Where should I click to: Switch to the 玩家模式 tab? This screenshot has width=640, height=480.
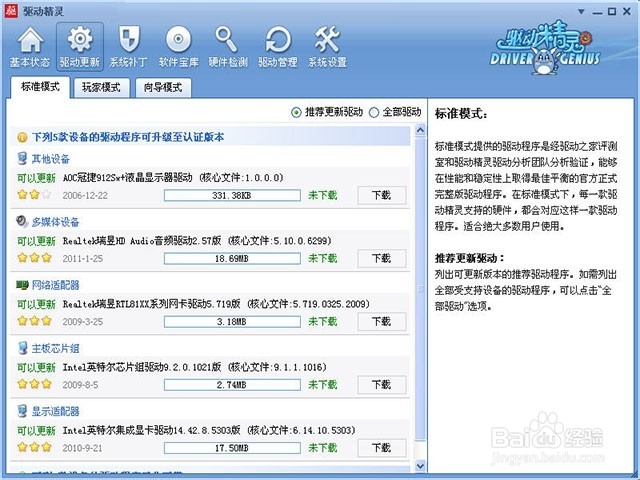pos(102,88)
